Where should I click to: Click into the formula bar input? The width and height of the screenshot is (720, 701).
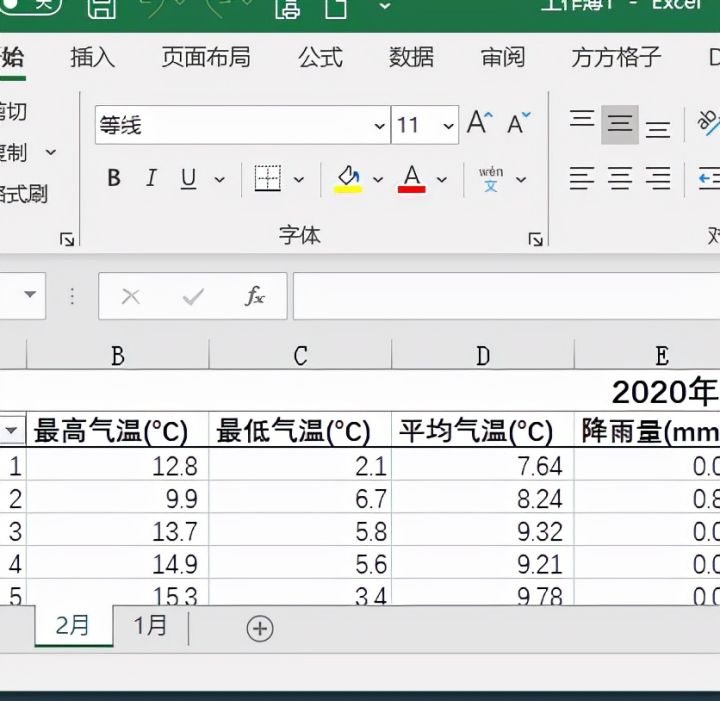506,296
